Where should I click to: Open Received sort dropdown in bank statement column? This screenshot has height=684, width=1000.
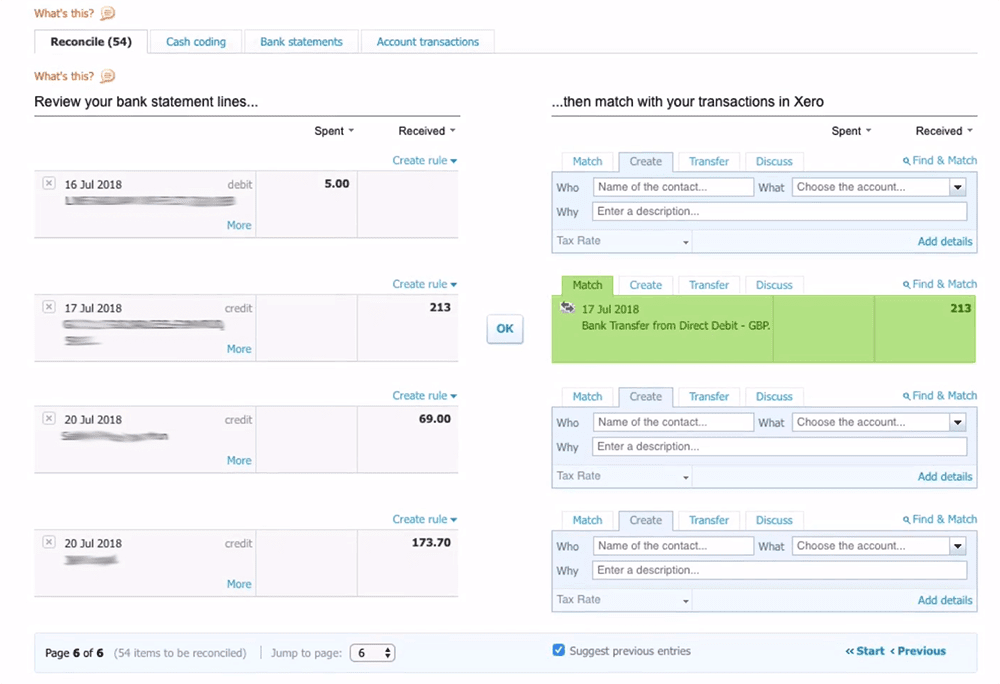click(427, 131)
